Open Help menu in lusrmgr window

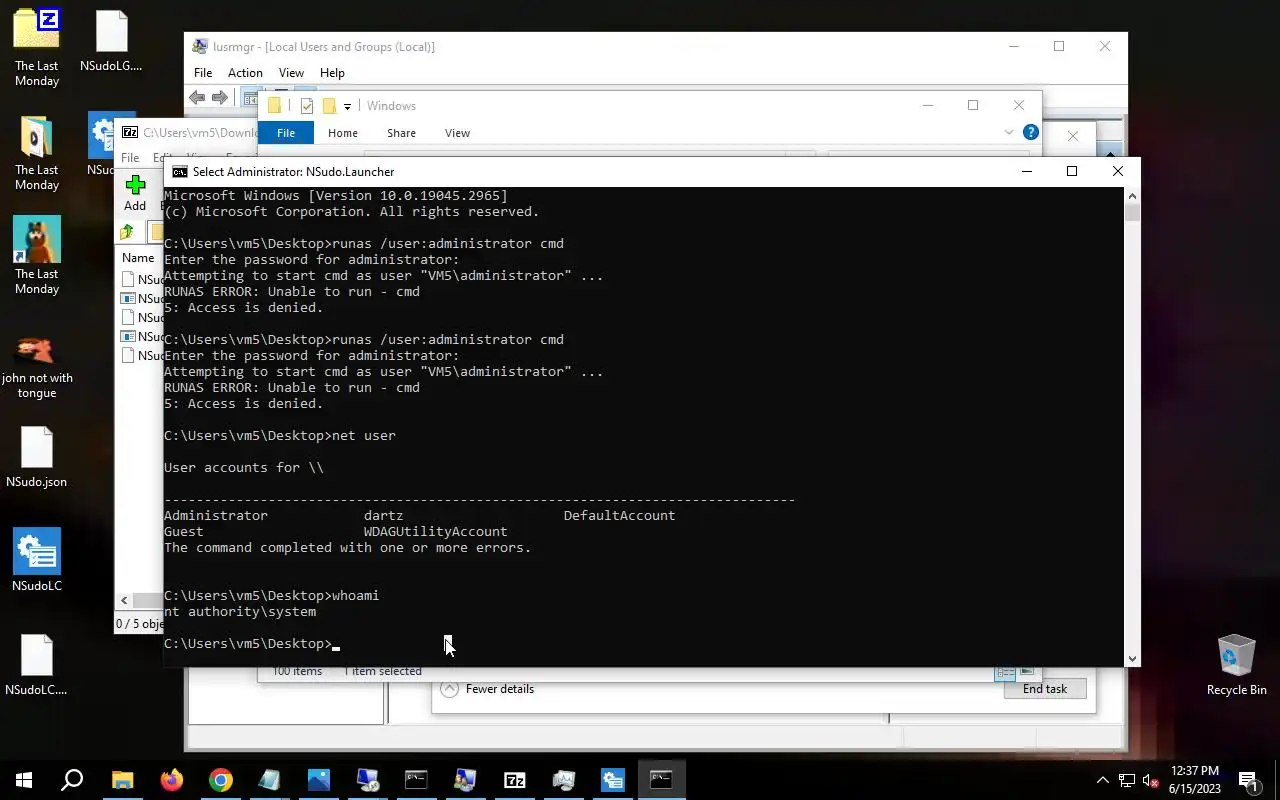[332, 73]
